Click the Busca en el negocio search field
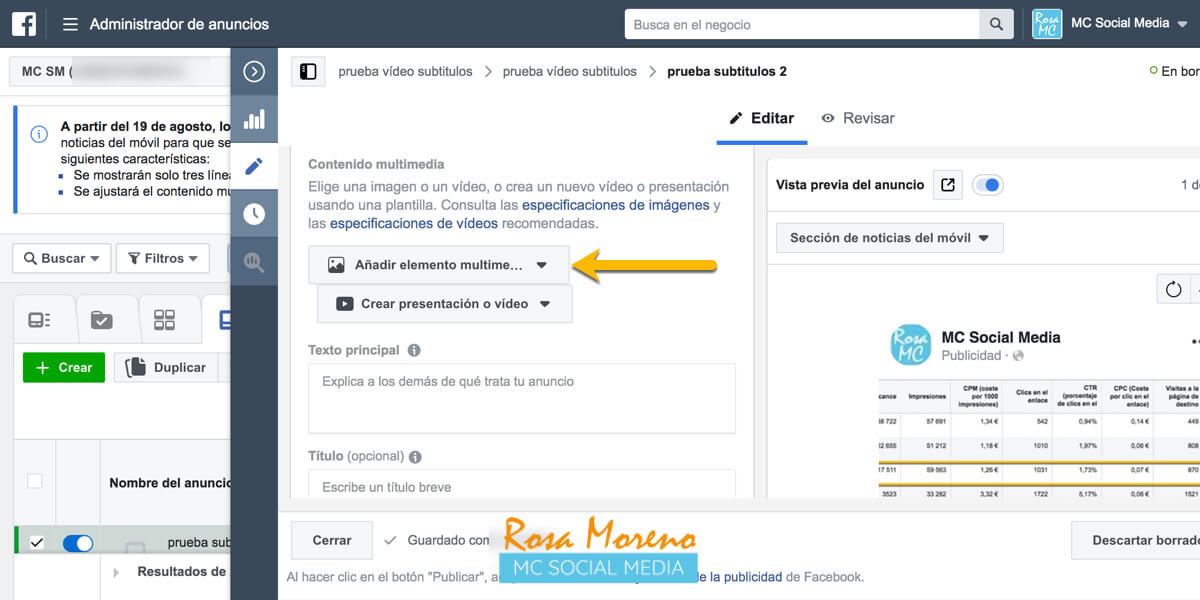The width and height of the screenshot is (1200, 600). (802, 24)
